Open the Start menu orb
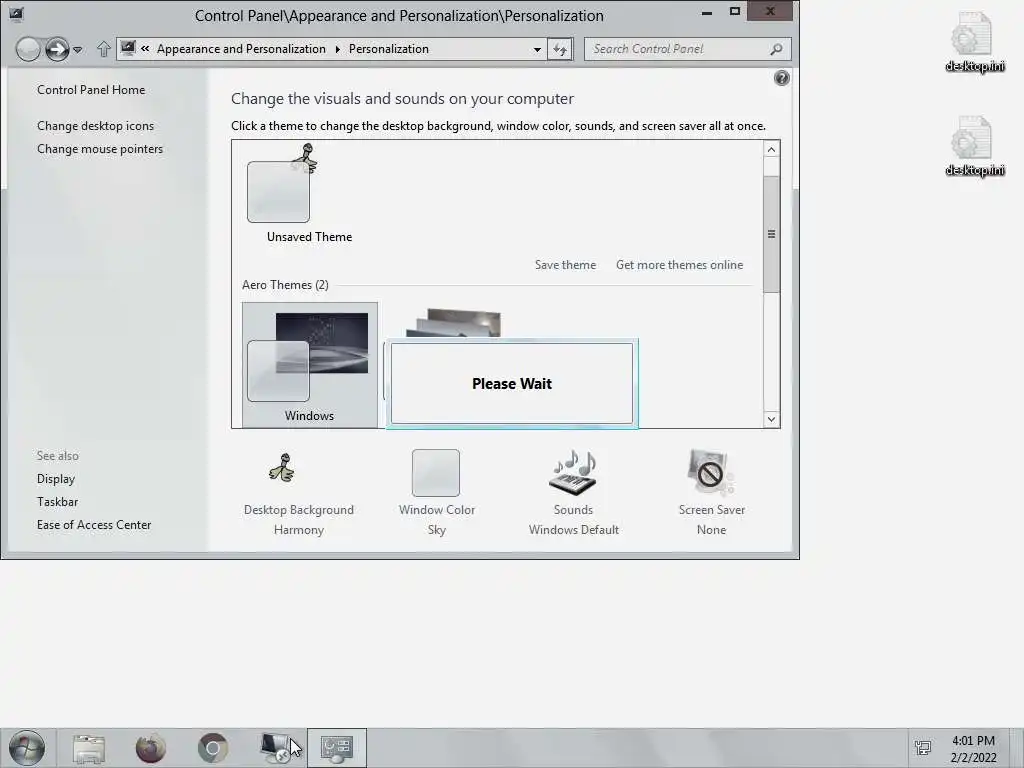Screen dimensions: 1024x768 (x=27, y=748)
